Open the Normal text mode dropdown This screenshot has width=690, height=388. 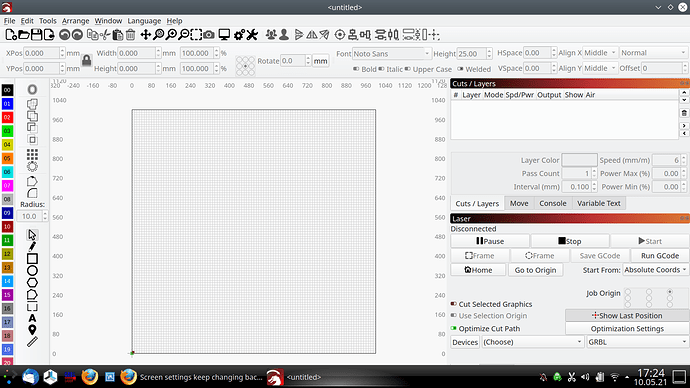(x=653, y=53)
